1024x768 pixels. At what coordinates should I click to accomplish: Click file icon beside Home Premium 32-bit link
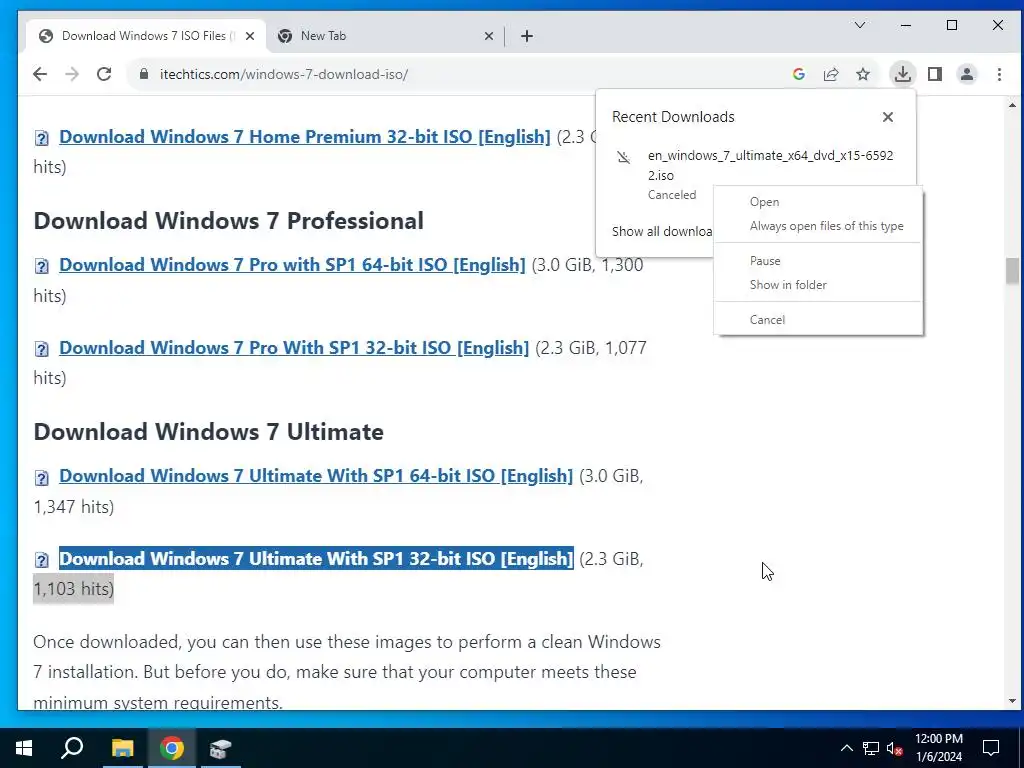coord(42,138)
